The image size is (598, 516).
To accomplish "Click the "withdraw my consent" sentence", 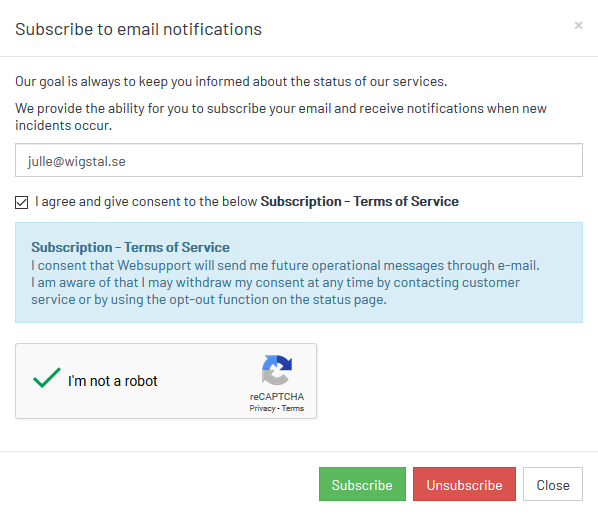I will pyautogui.click(x=275, y=291).
